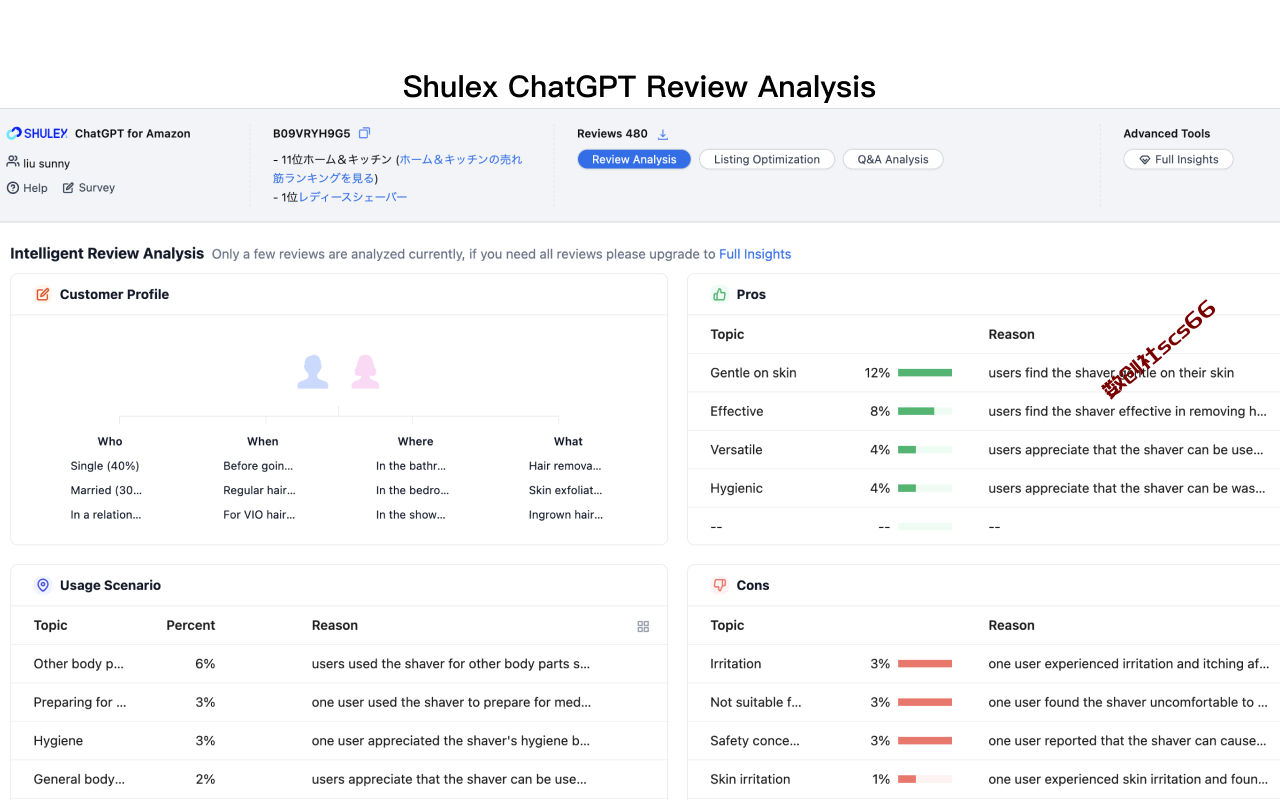This screenshot has height=800, width=1280.
Task: Click the Cons thumbs-down icon
Action: pos(719,585)
